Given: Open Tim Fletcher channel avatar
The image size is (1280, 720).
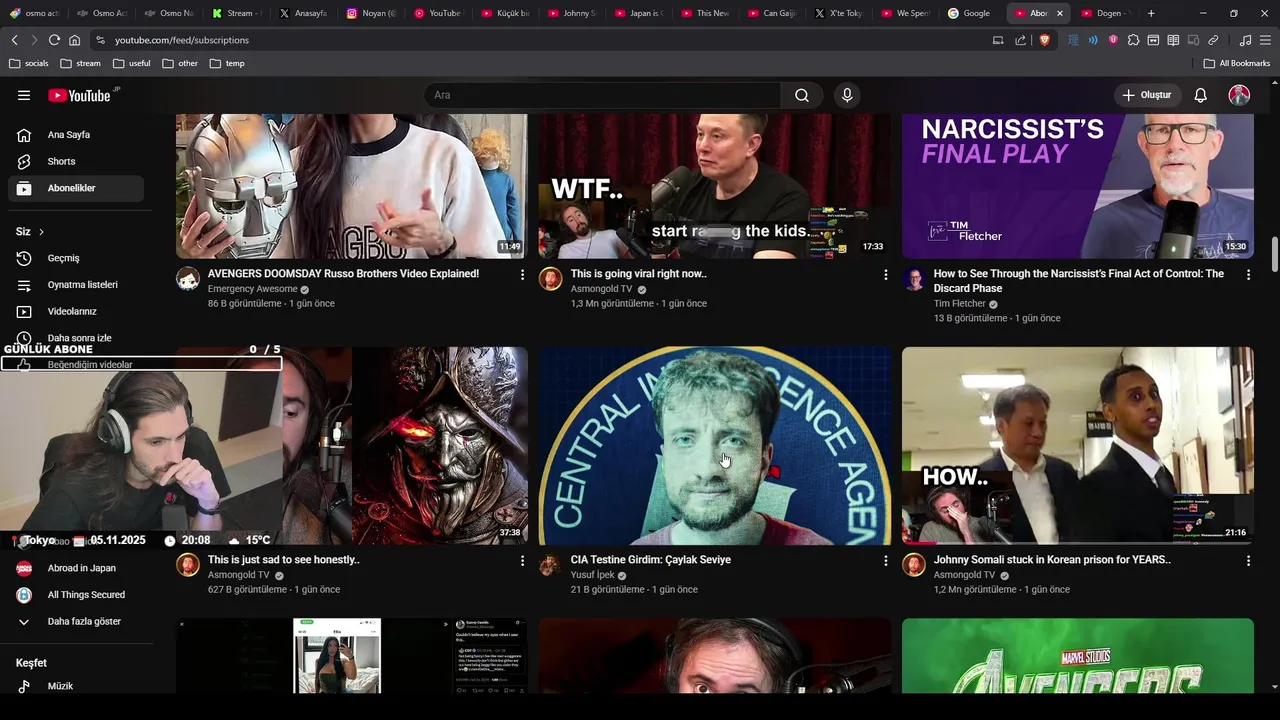Looking at the screenshot, I should [x=914, y=279].
